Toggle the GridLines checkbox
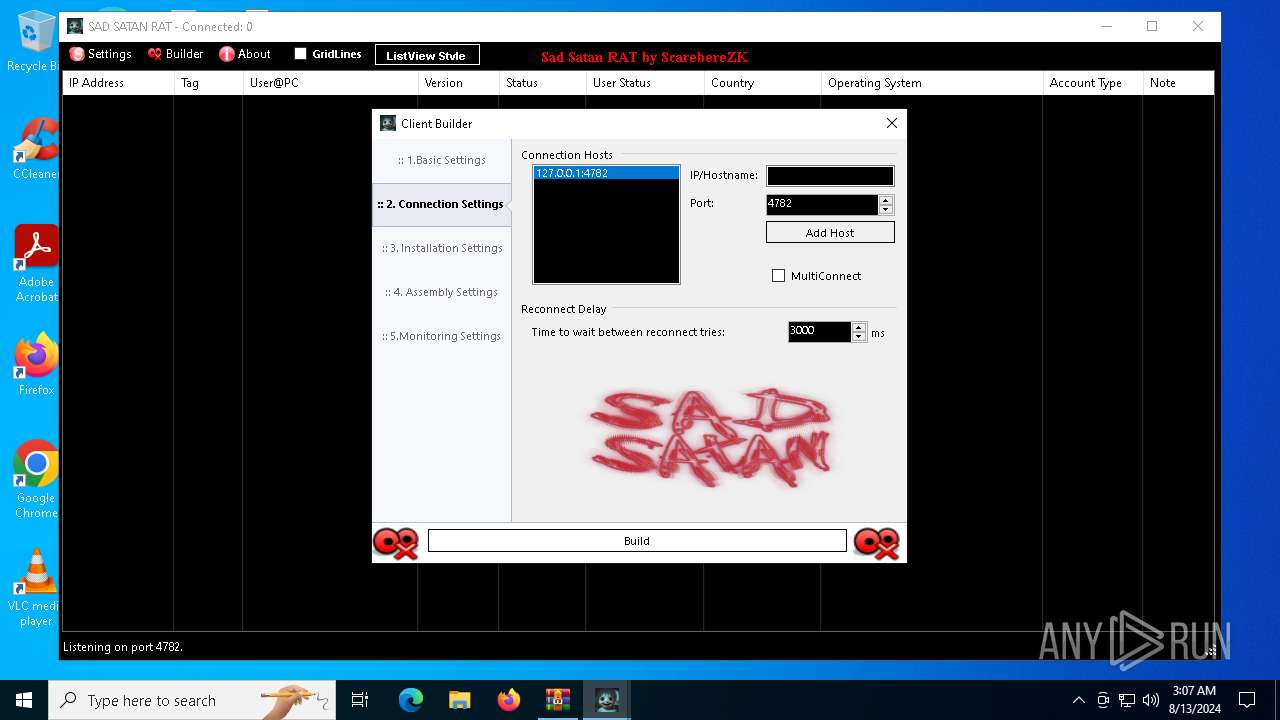 pos(300,54)
